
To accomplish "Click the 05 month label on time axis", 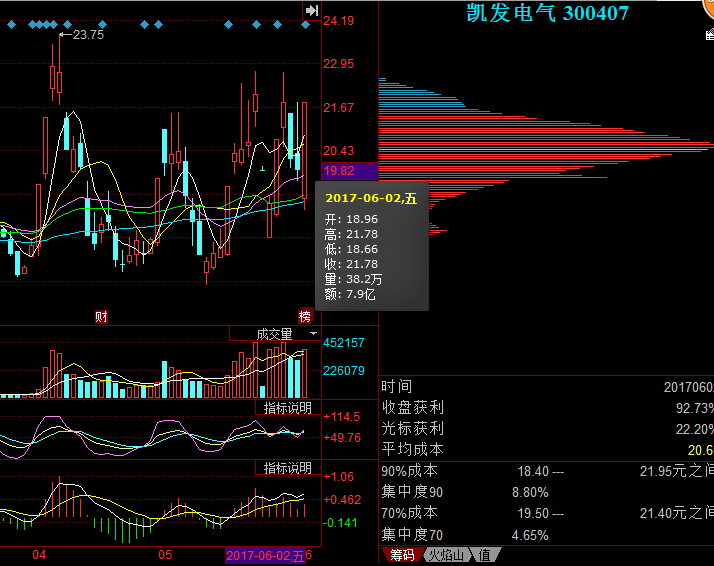I will (165, 555).
